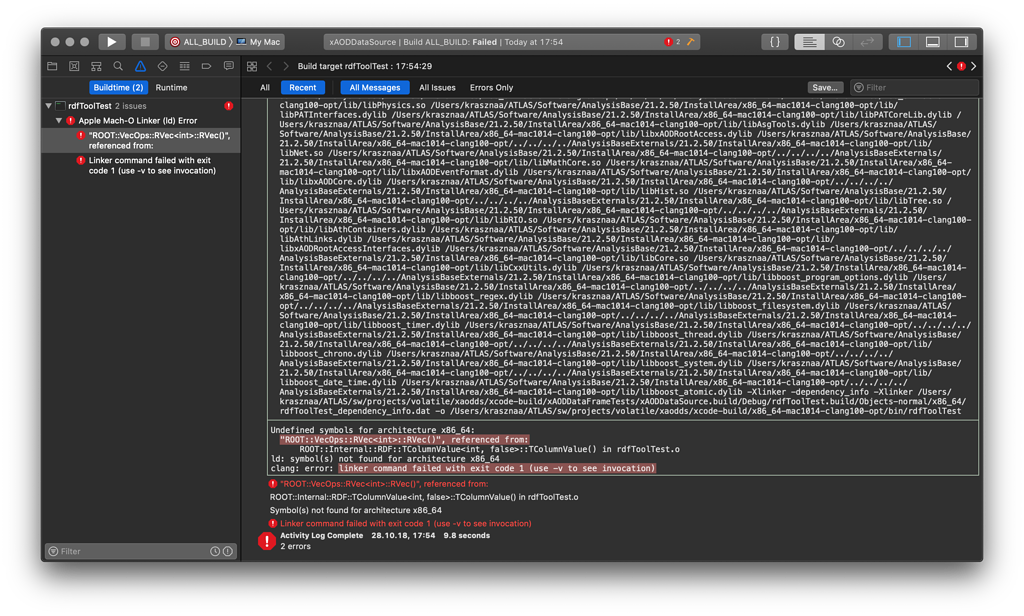Open the Breakpoint navigator icon
The image size is (1024, 616).
pyautogui.click(x=206, y=66)
